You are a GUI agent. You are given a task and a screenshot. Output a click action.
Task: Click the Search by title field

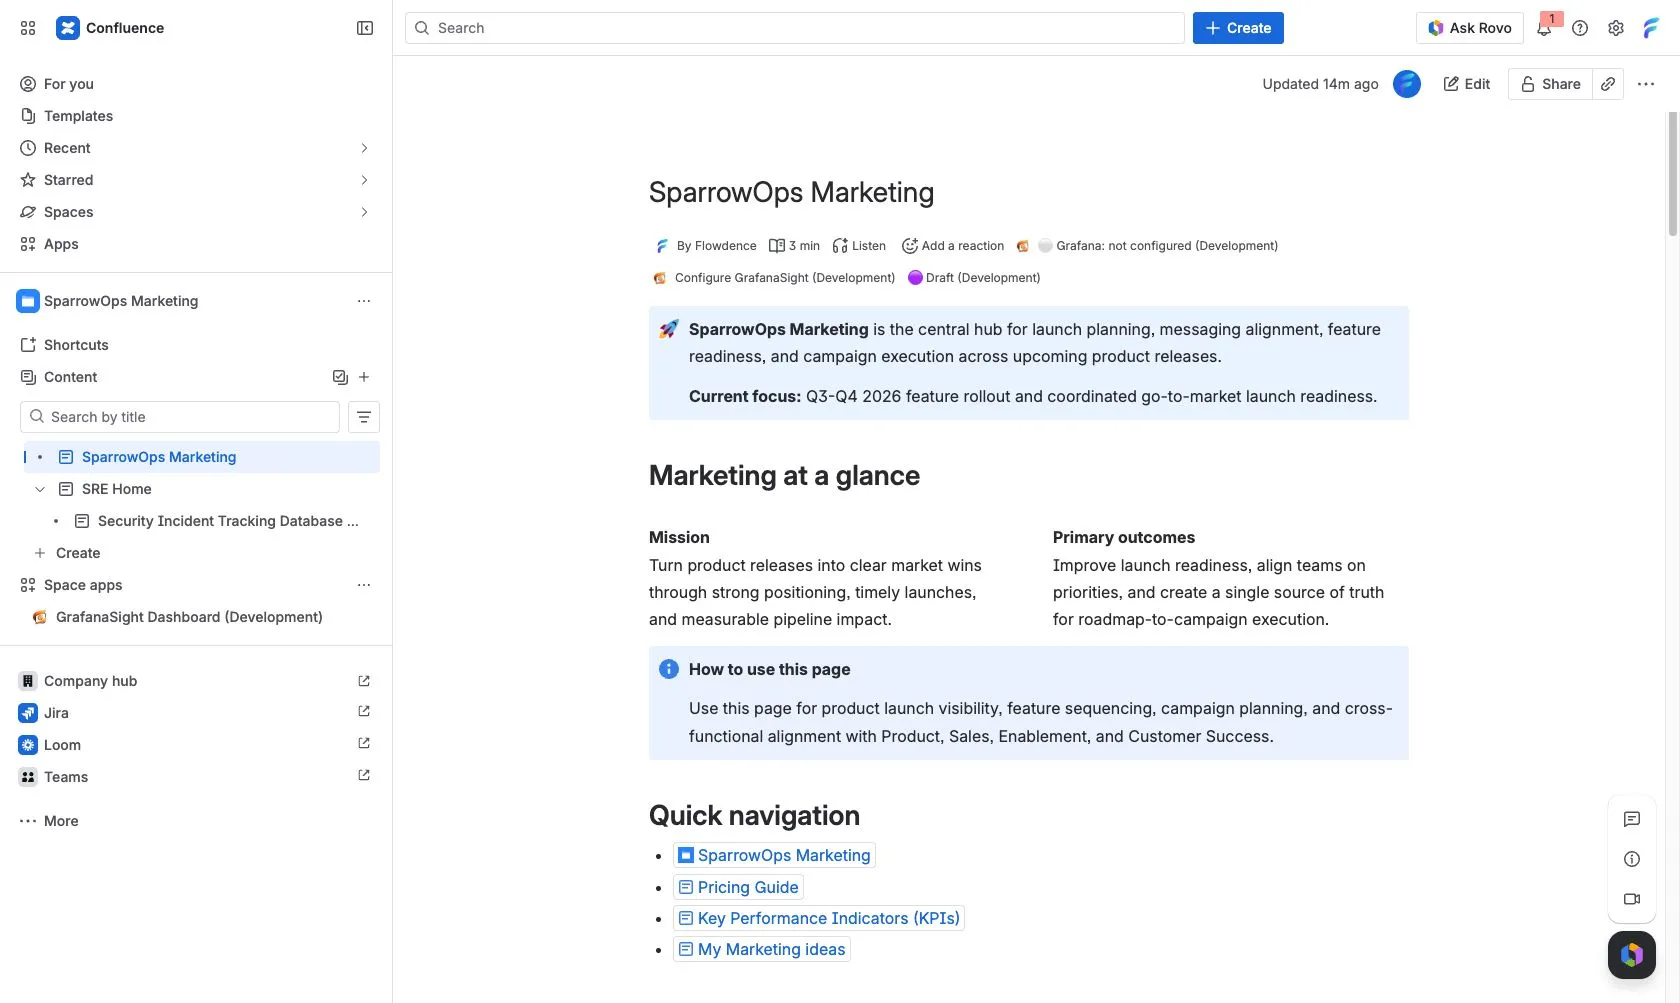click(180, 417)
